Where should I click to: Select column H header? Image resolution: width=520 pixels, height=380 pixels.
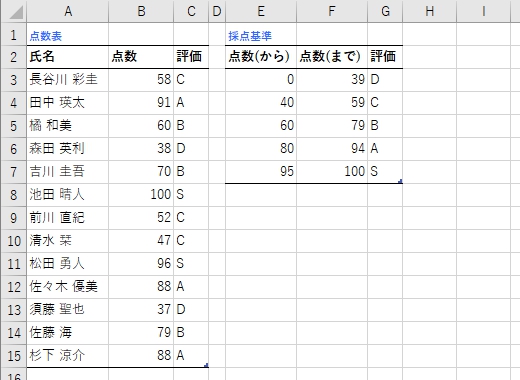430,12
